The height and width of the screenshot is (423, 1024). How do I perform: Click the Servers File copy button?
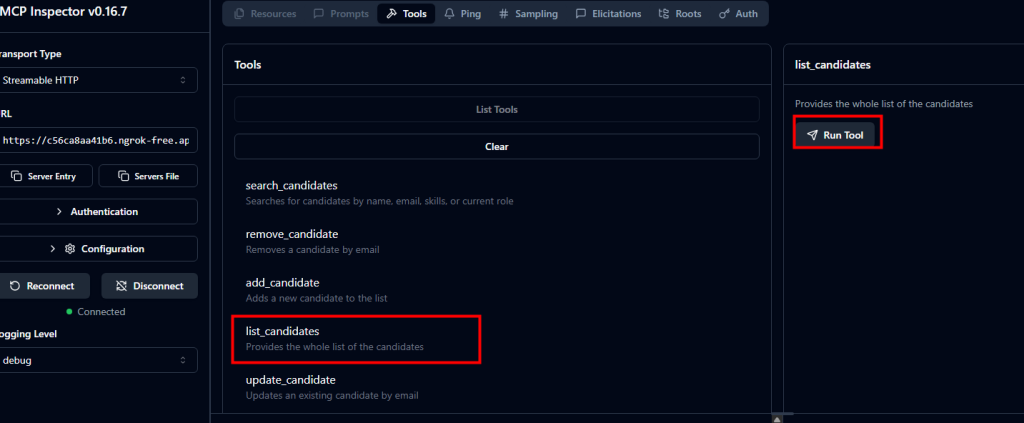(x=149, y=176)
